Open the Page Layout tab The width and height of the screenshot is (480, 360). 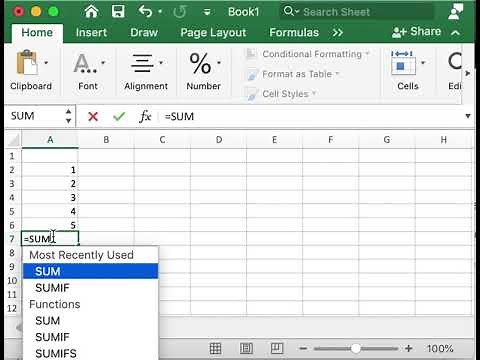(x=213, y=32)
